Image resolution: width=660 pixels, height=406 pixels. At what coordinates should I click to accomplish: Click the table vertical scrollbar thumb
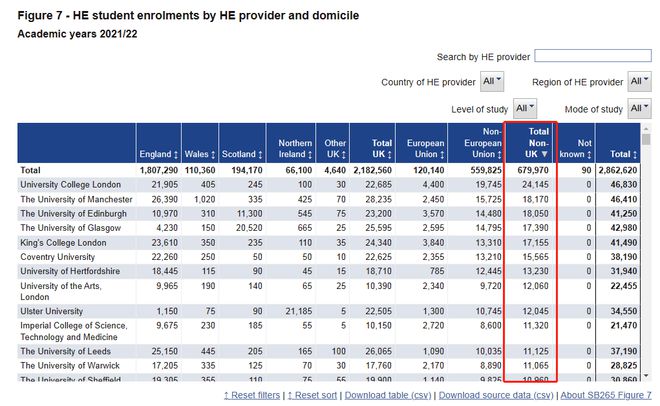coord(646,139)
